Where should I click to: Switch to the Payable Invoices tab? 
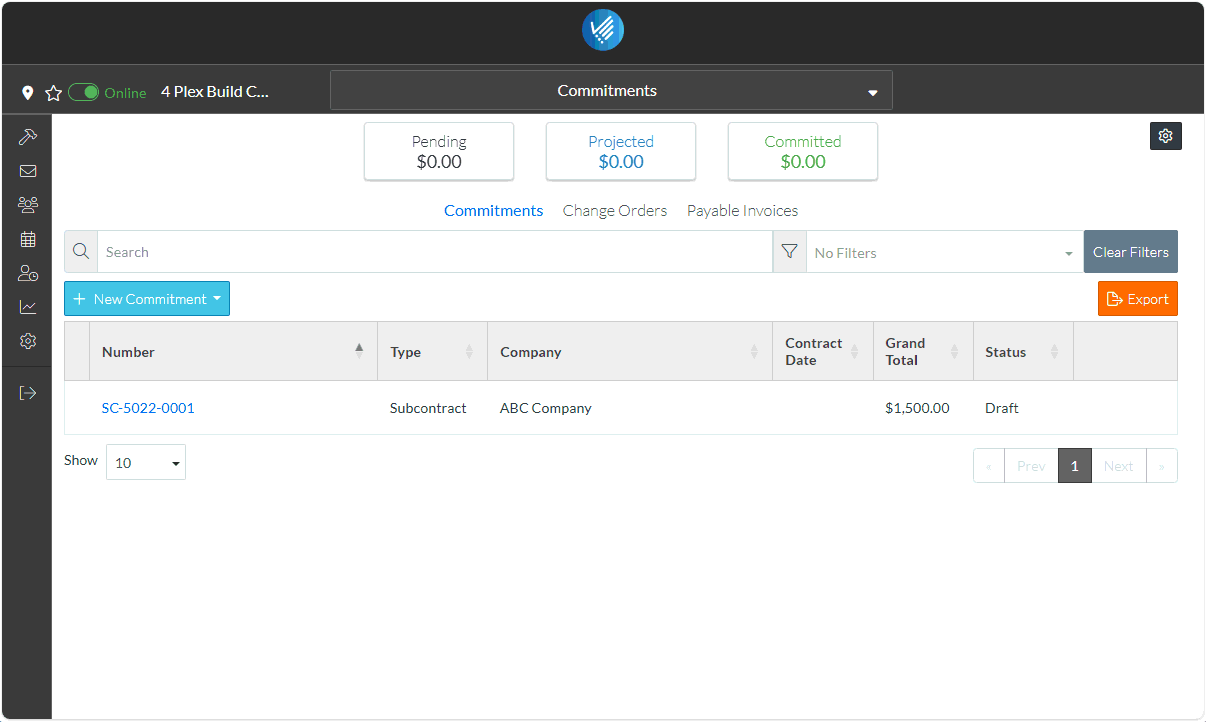[x=742, y=211]
